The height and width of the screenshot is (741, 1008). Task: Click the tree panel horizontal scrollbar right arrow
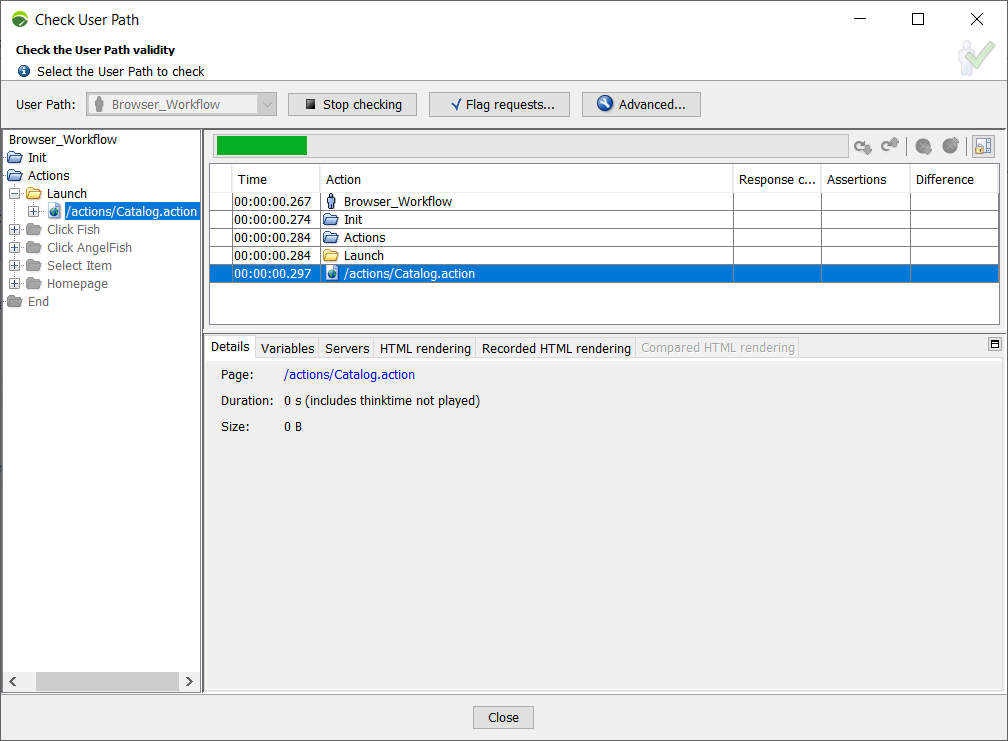pyautogui.click(x=189, y=681)
